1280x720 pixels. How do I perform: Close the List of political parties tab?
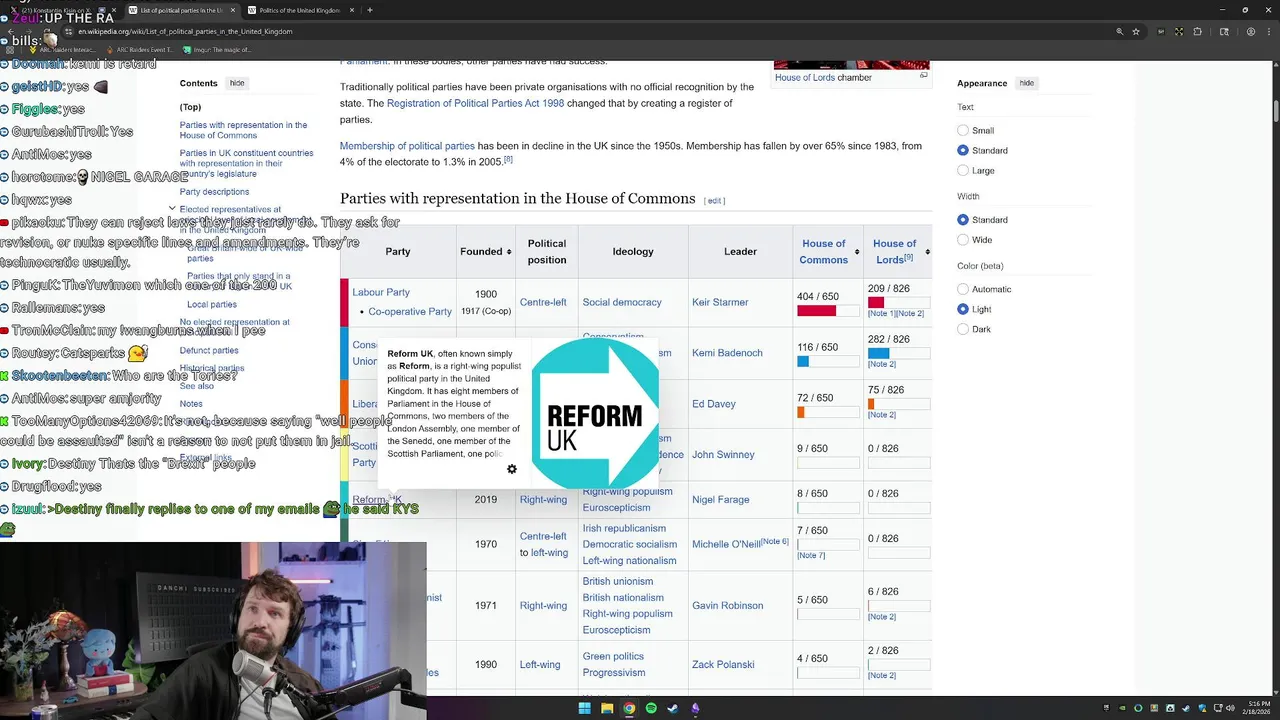(233, 10)
